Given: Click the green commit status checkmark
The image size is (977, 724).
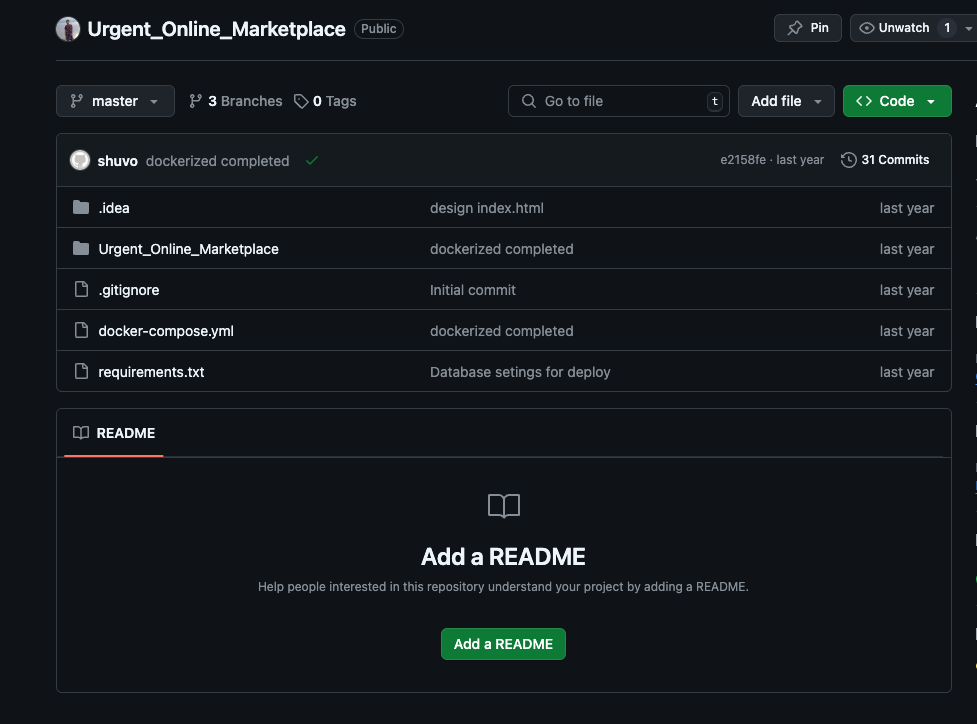Looking at the screenshot, I should point(312,160).
